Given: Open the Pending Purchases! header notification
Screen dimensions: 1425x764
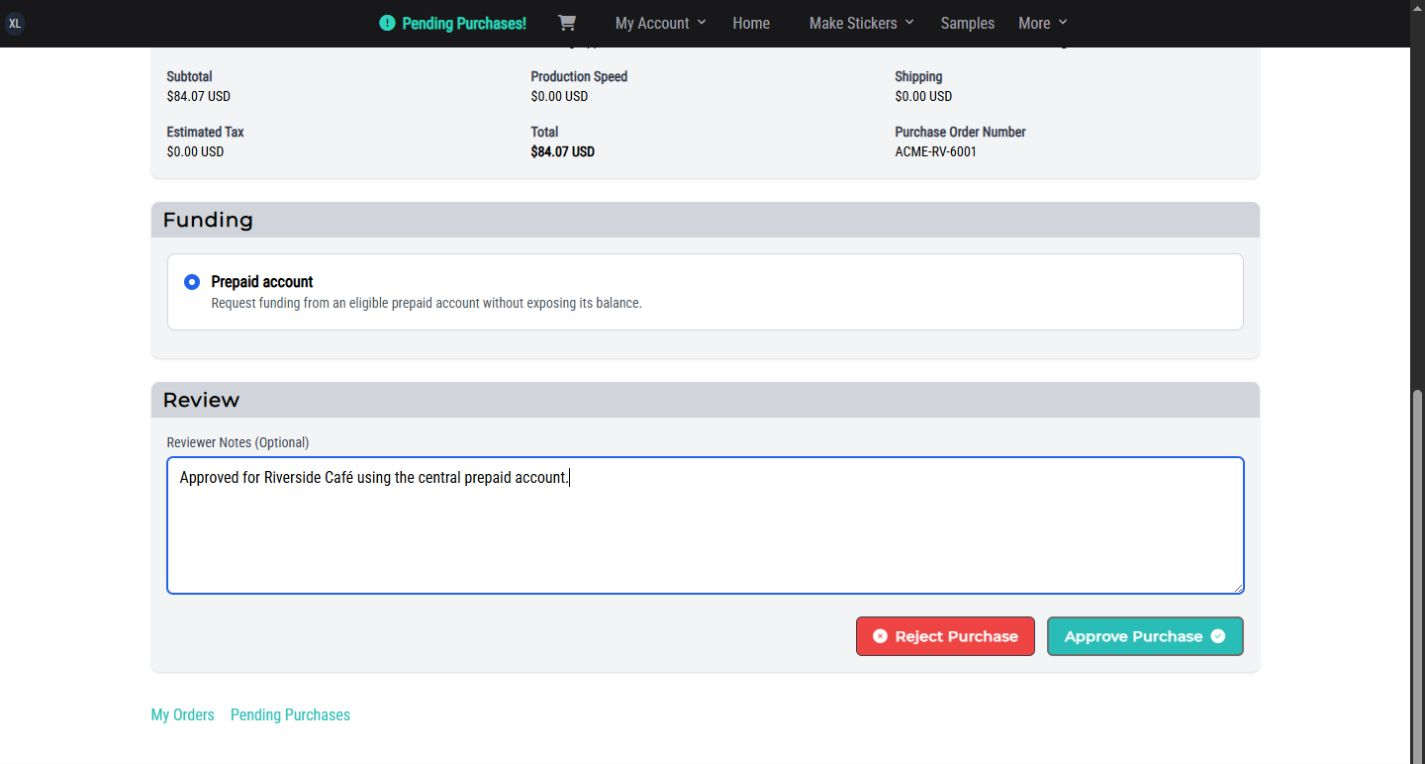Looking at the screenshot, I should coord(453,23).
